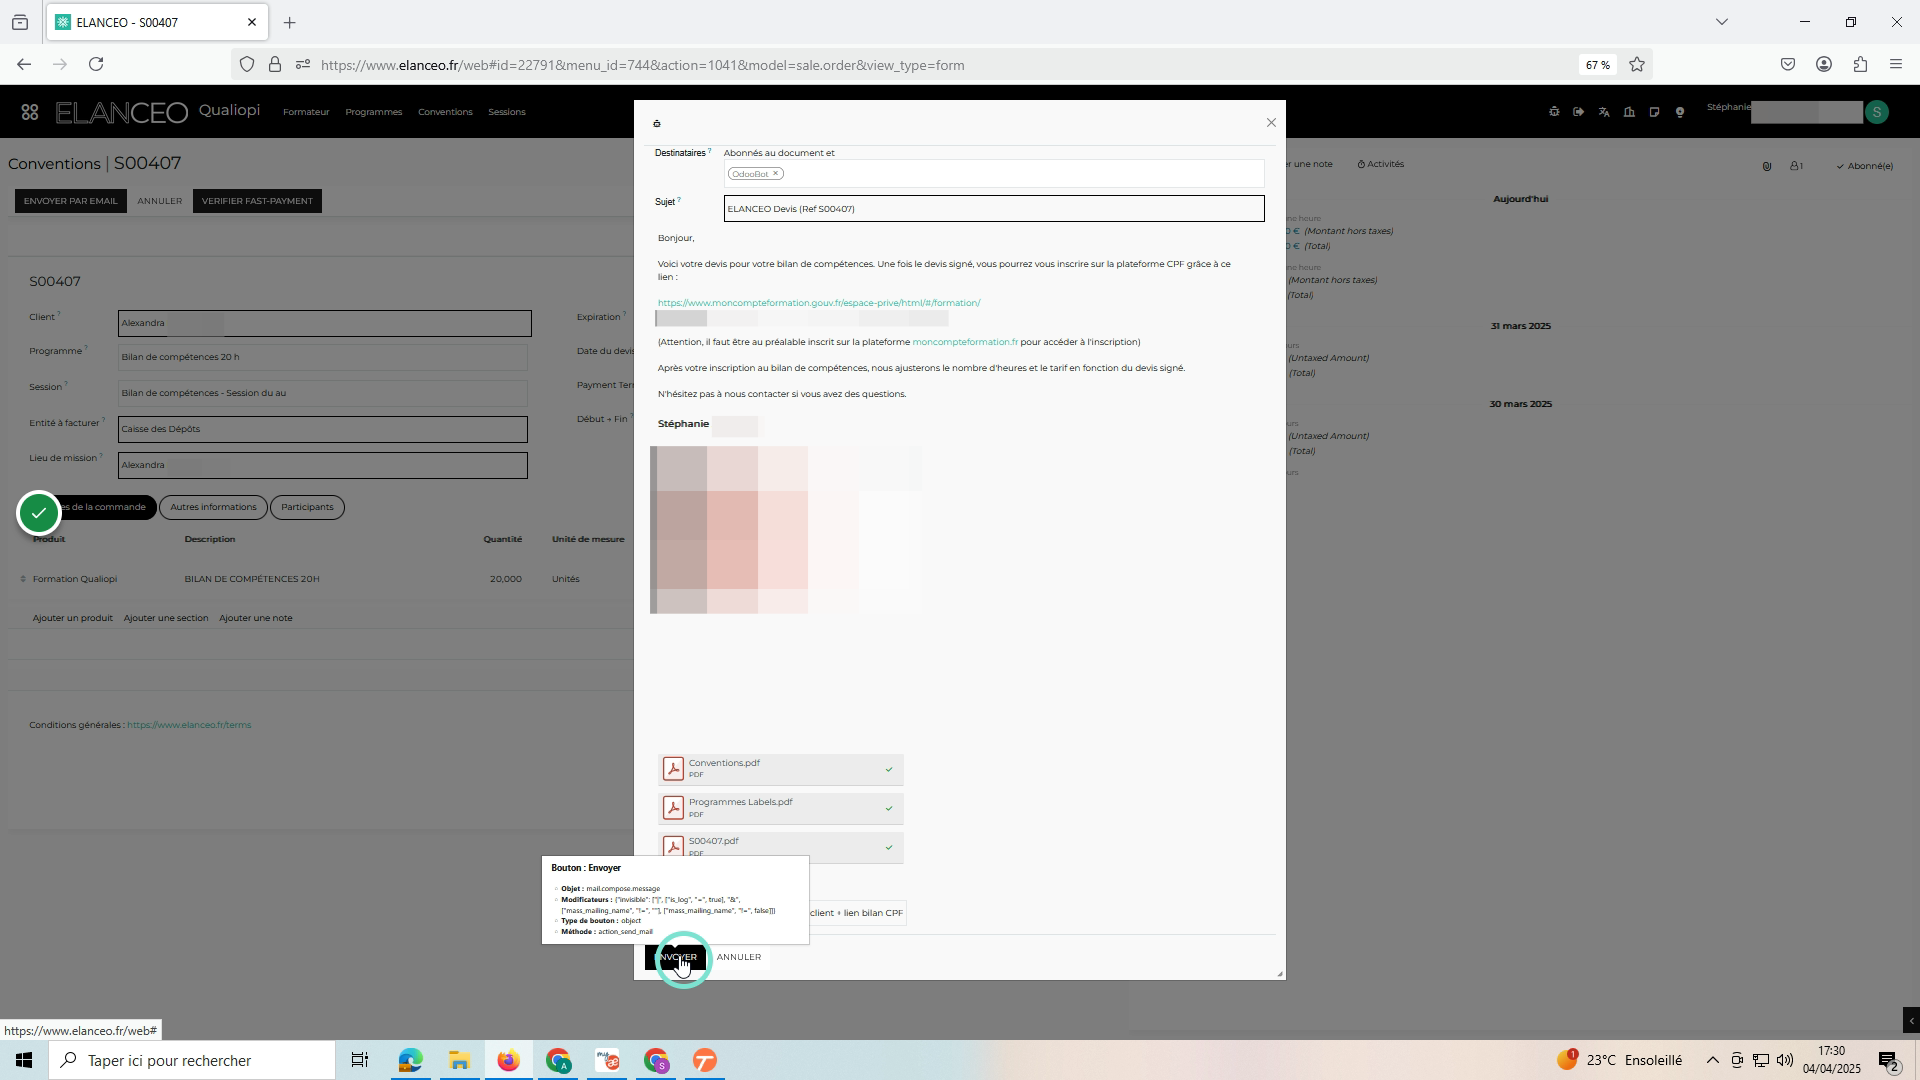Switch to Autres informations tab

(213, 507)
